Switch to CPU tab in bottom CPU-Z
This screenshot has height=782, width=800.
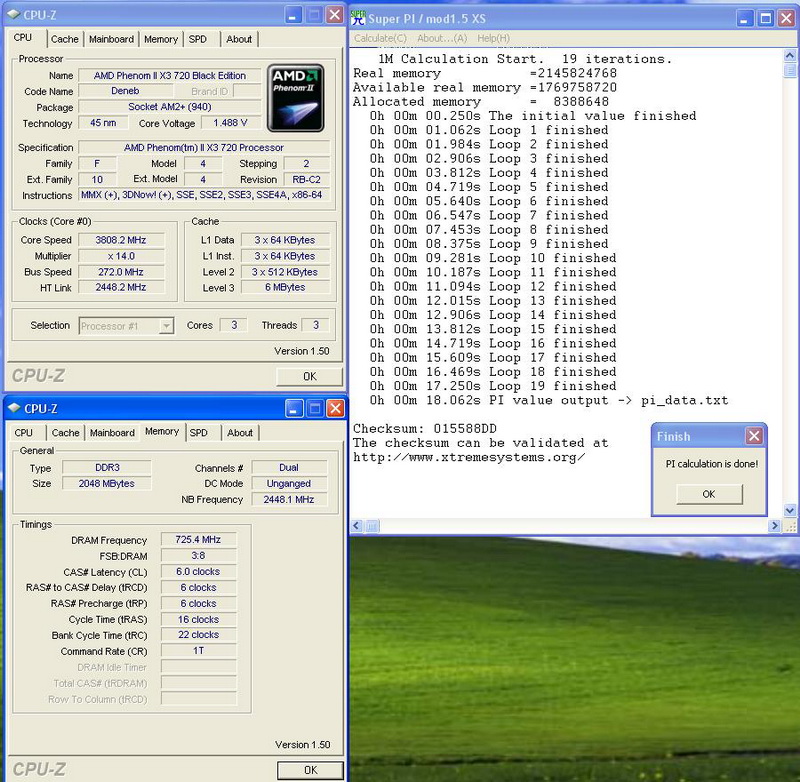coord(23,433)
